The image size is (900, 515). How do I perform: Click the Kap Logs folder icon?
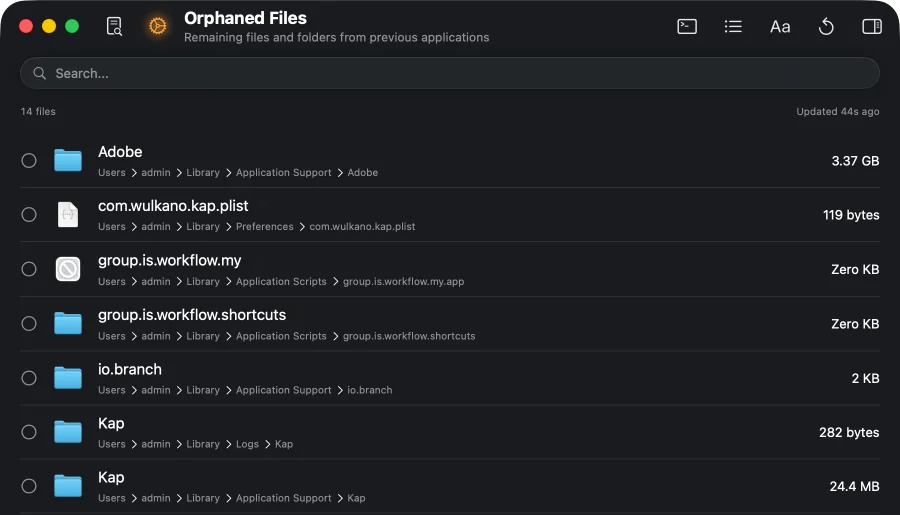pyautogui.click(x=68, y=432)
